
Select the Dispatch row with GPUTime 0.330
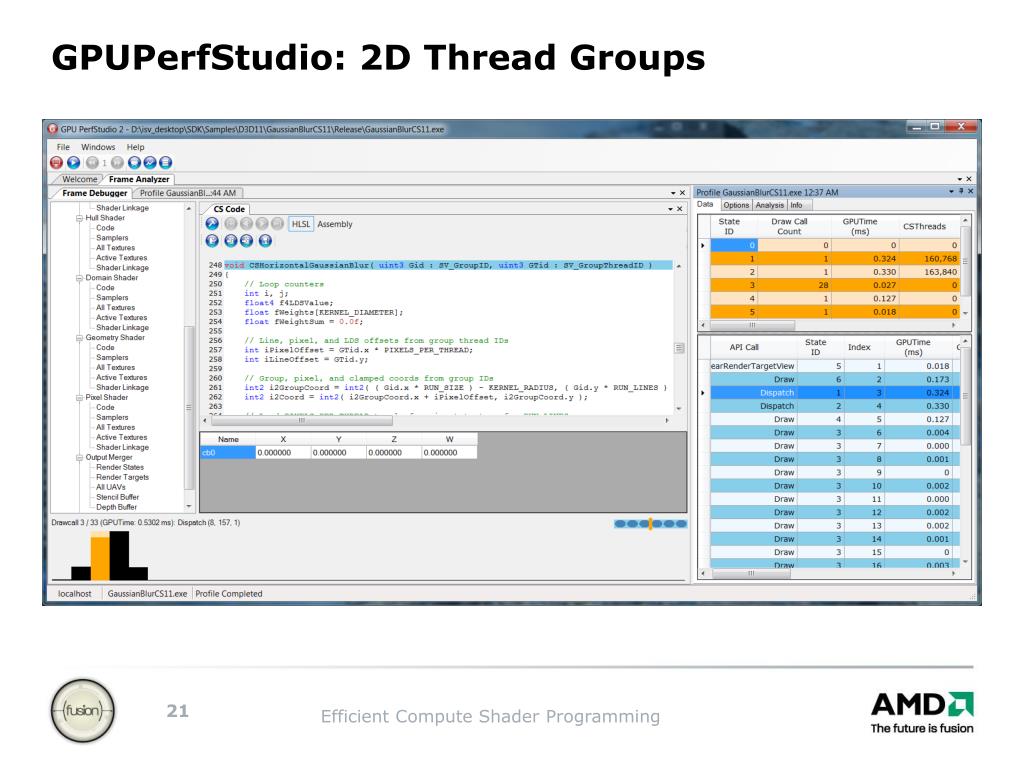pos(835,406)
